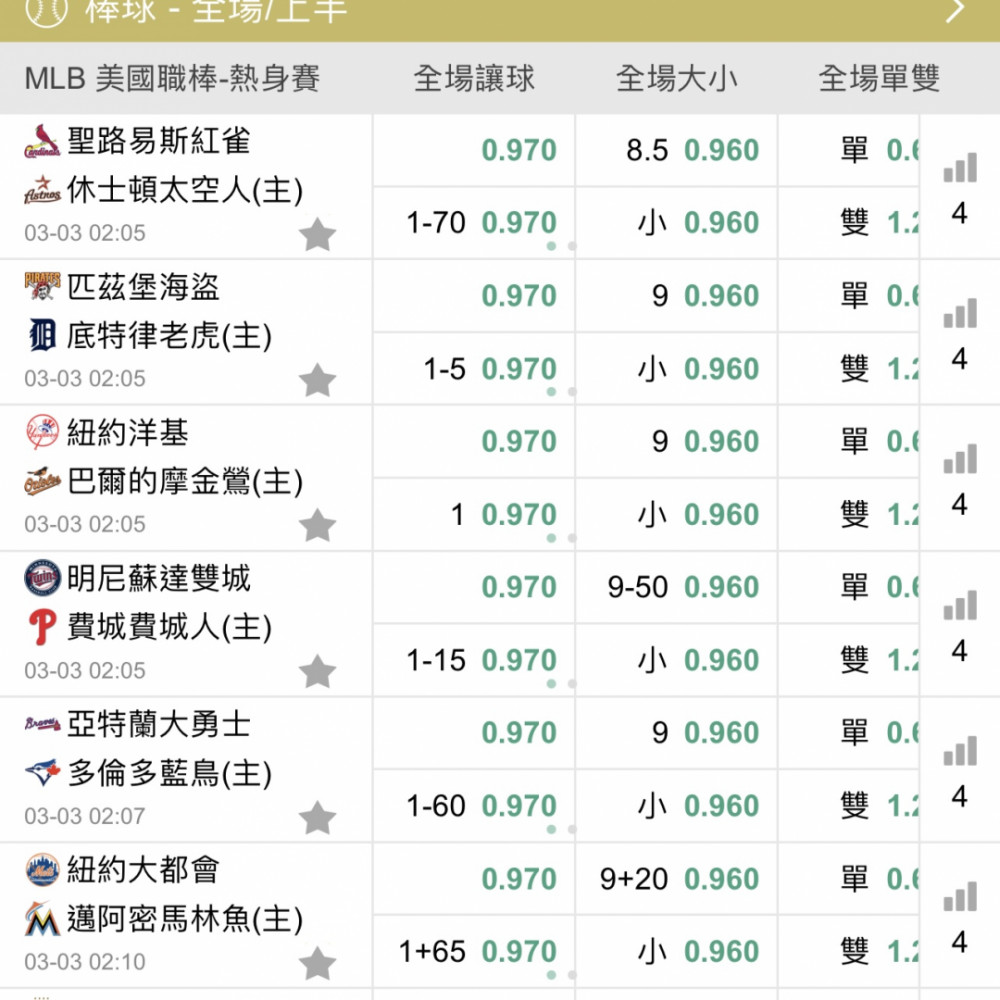
Task: Tap the New York Mets logo
Action: [x=42, y=869]
